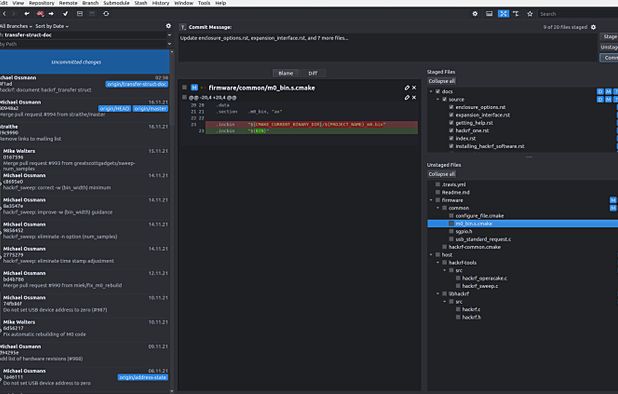Discard the @@ hunk with its X icon
Screen dimensions: 618x394
point(414,97)
